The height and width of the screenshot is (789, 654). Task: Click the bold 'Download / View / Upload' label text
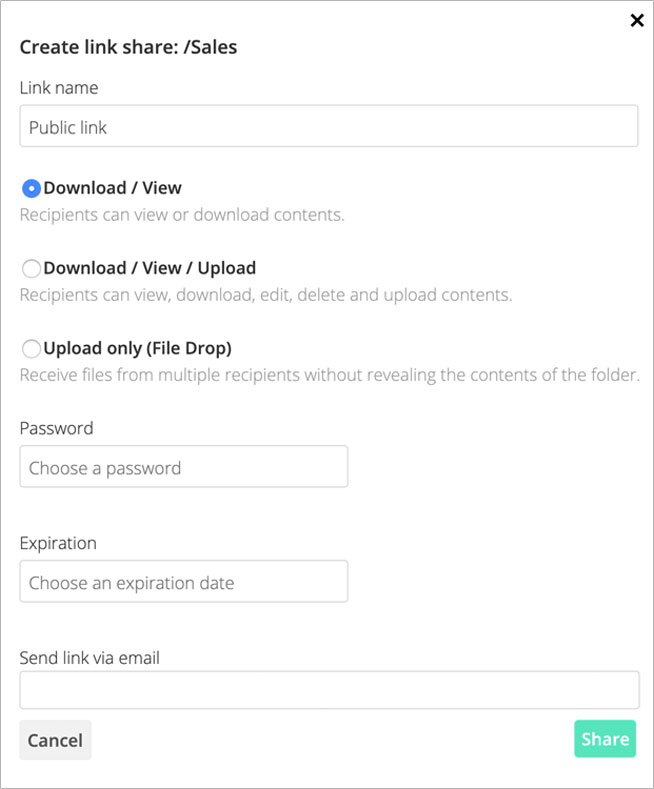coord(150,268)
